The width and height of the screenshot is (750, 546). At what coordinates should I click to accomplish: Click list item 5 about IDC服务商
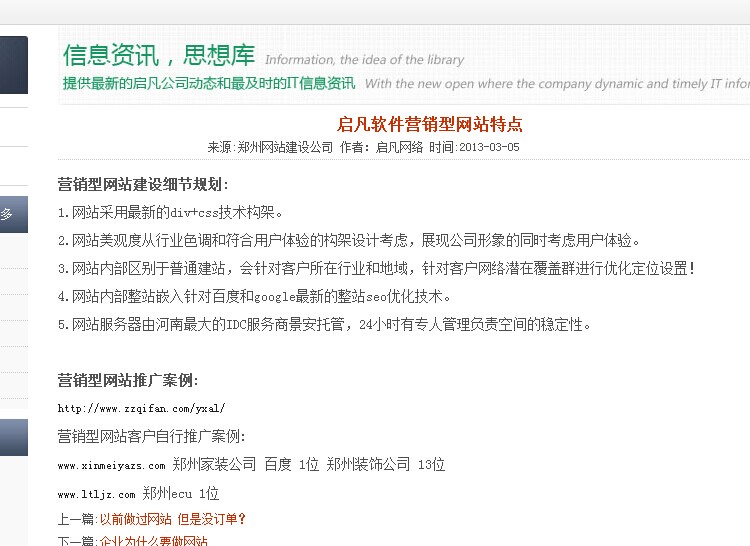pos(324,324)
